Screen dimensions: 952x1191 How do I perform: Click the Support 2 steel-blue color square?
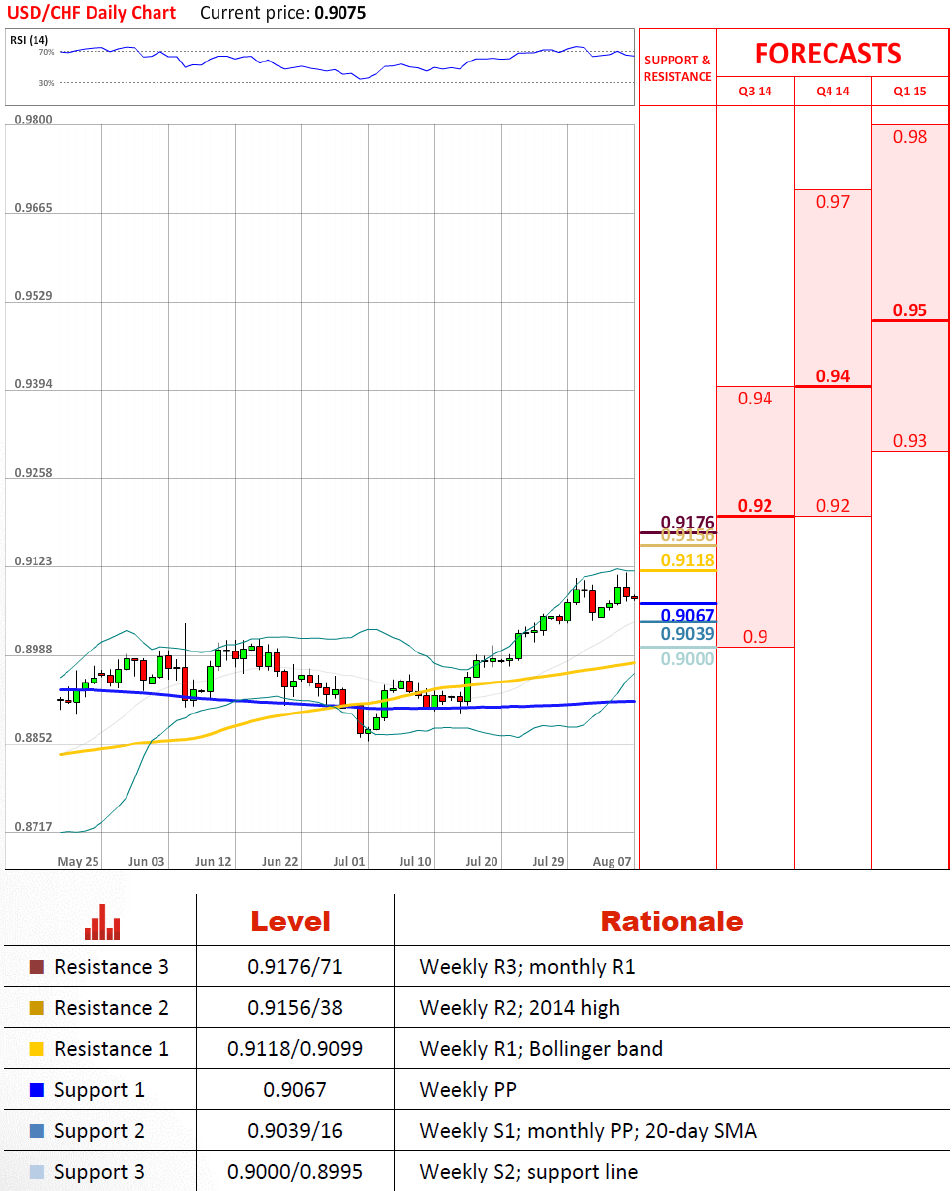[37, 1131]
